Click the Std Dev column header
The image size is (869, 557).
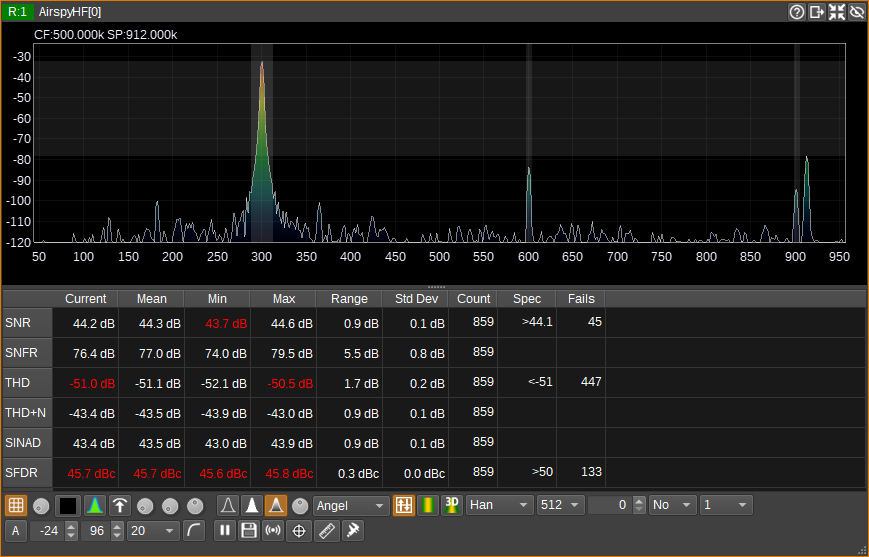tap(414, 299)
